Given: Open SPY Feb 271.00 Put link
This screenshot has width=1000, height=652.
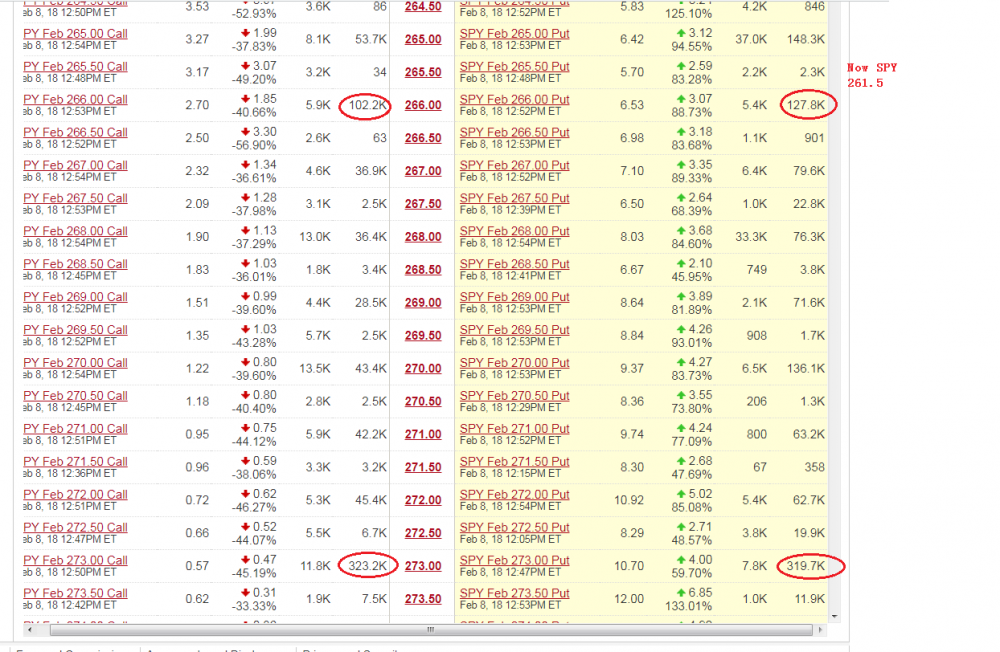Looking at the screenshot, I should [x=515, y=429].
